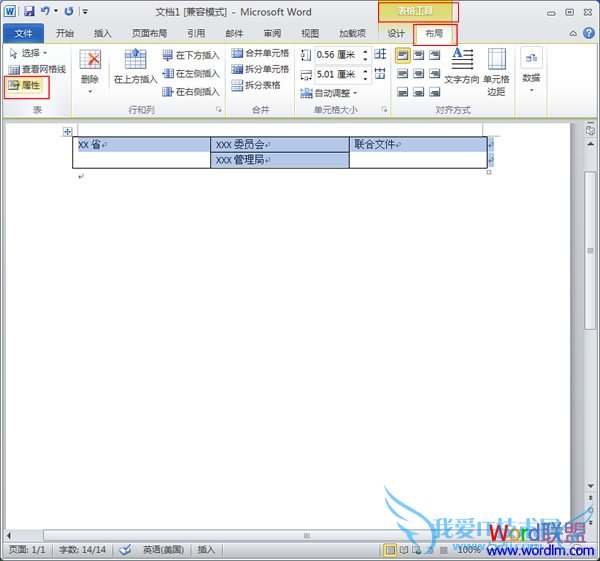This screenshot has height=561, width=600.
Task: Open the 单元格大小 dialog launcher
Action: [384, 110]
